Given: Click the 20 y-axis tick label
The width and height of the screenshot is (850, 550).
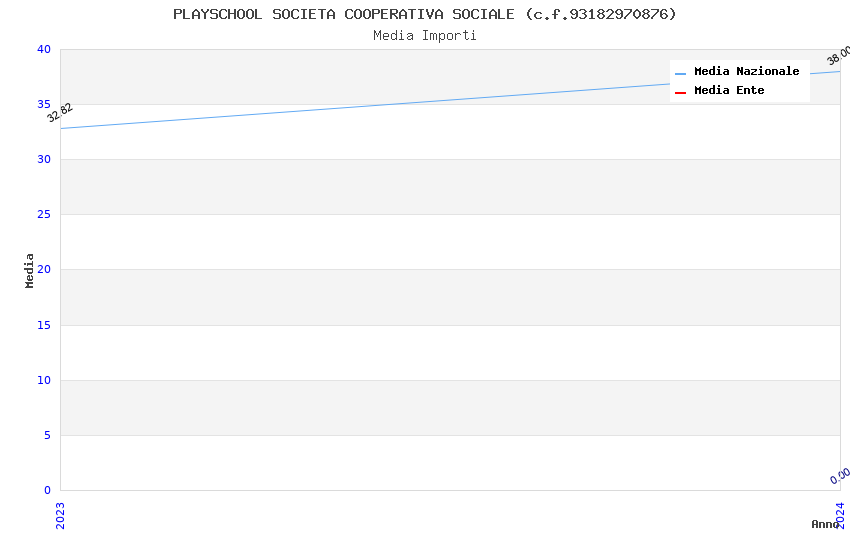Looking at the screenshot, I should 43,270.
